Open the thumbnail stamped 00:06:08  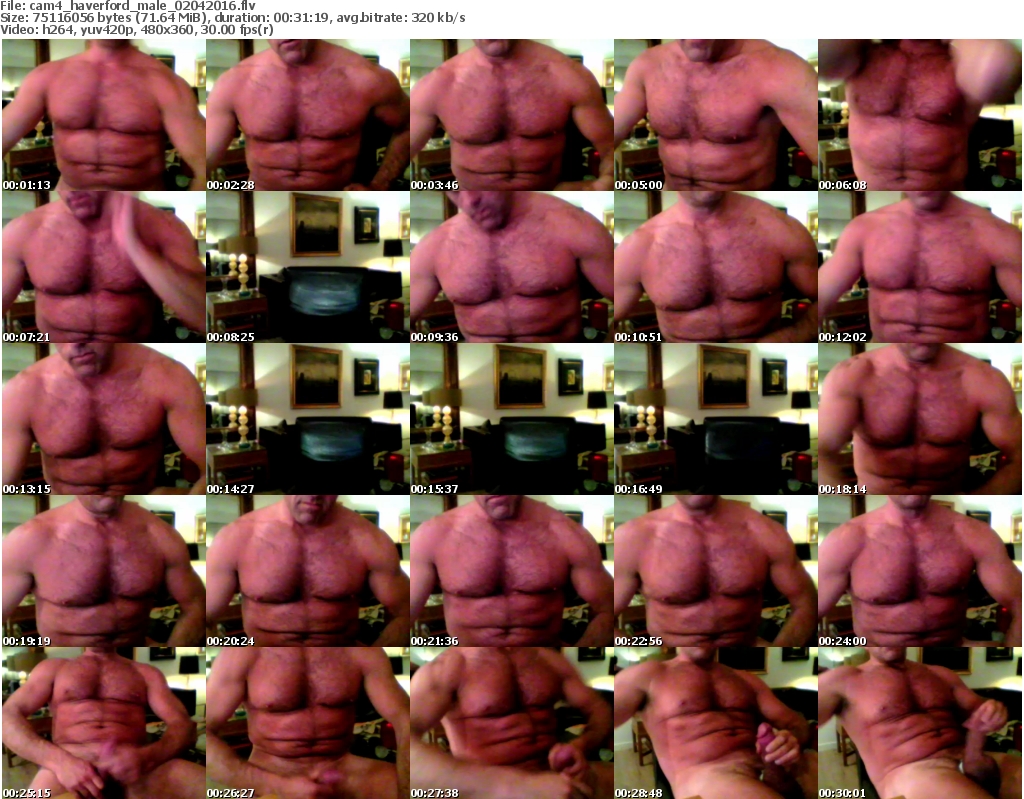click(920, 115)
